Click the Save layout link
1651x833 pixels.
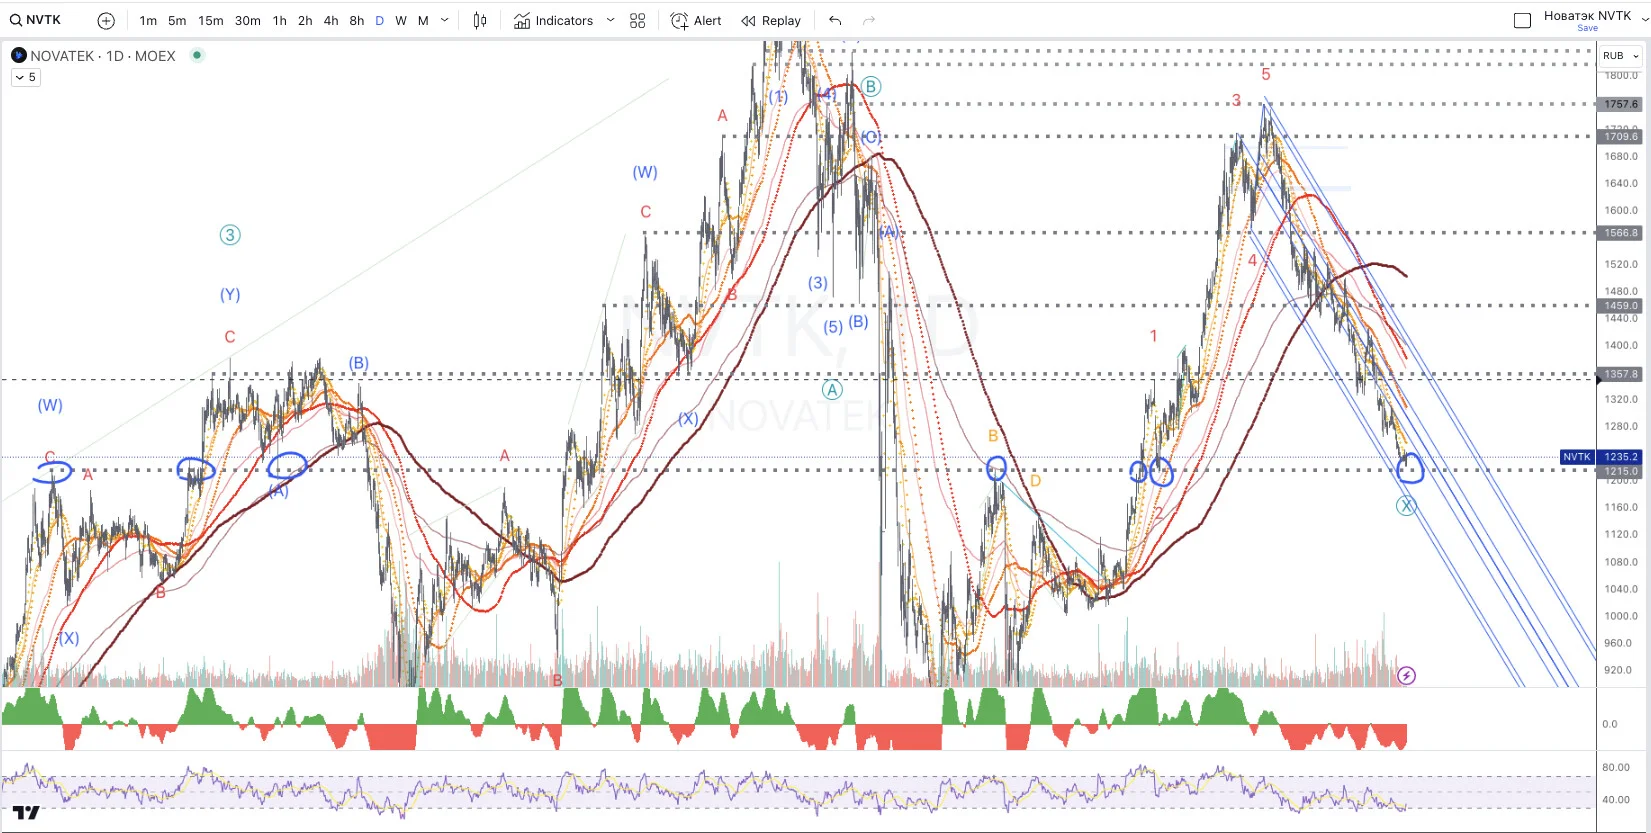(x=1587, y=28)
